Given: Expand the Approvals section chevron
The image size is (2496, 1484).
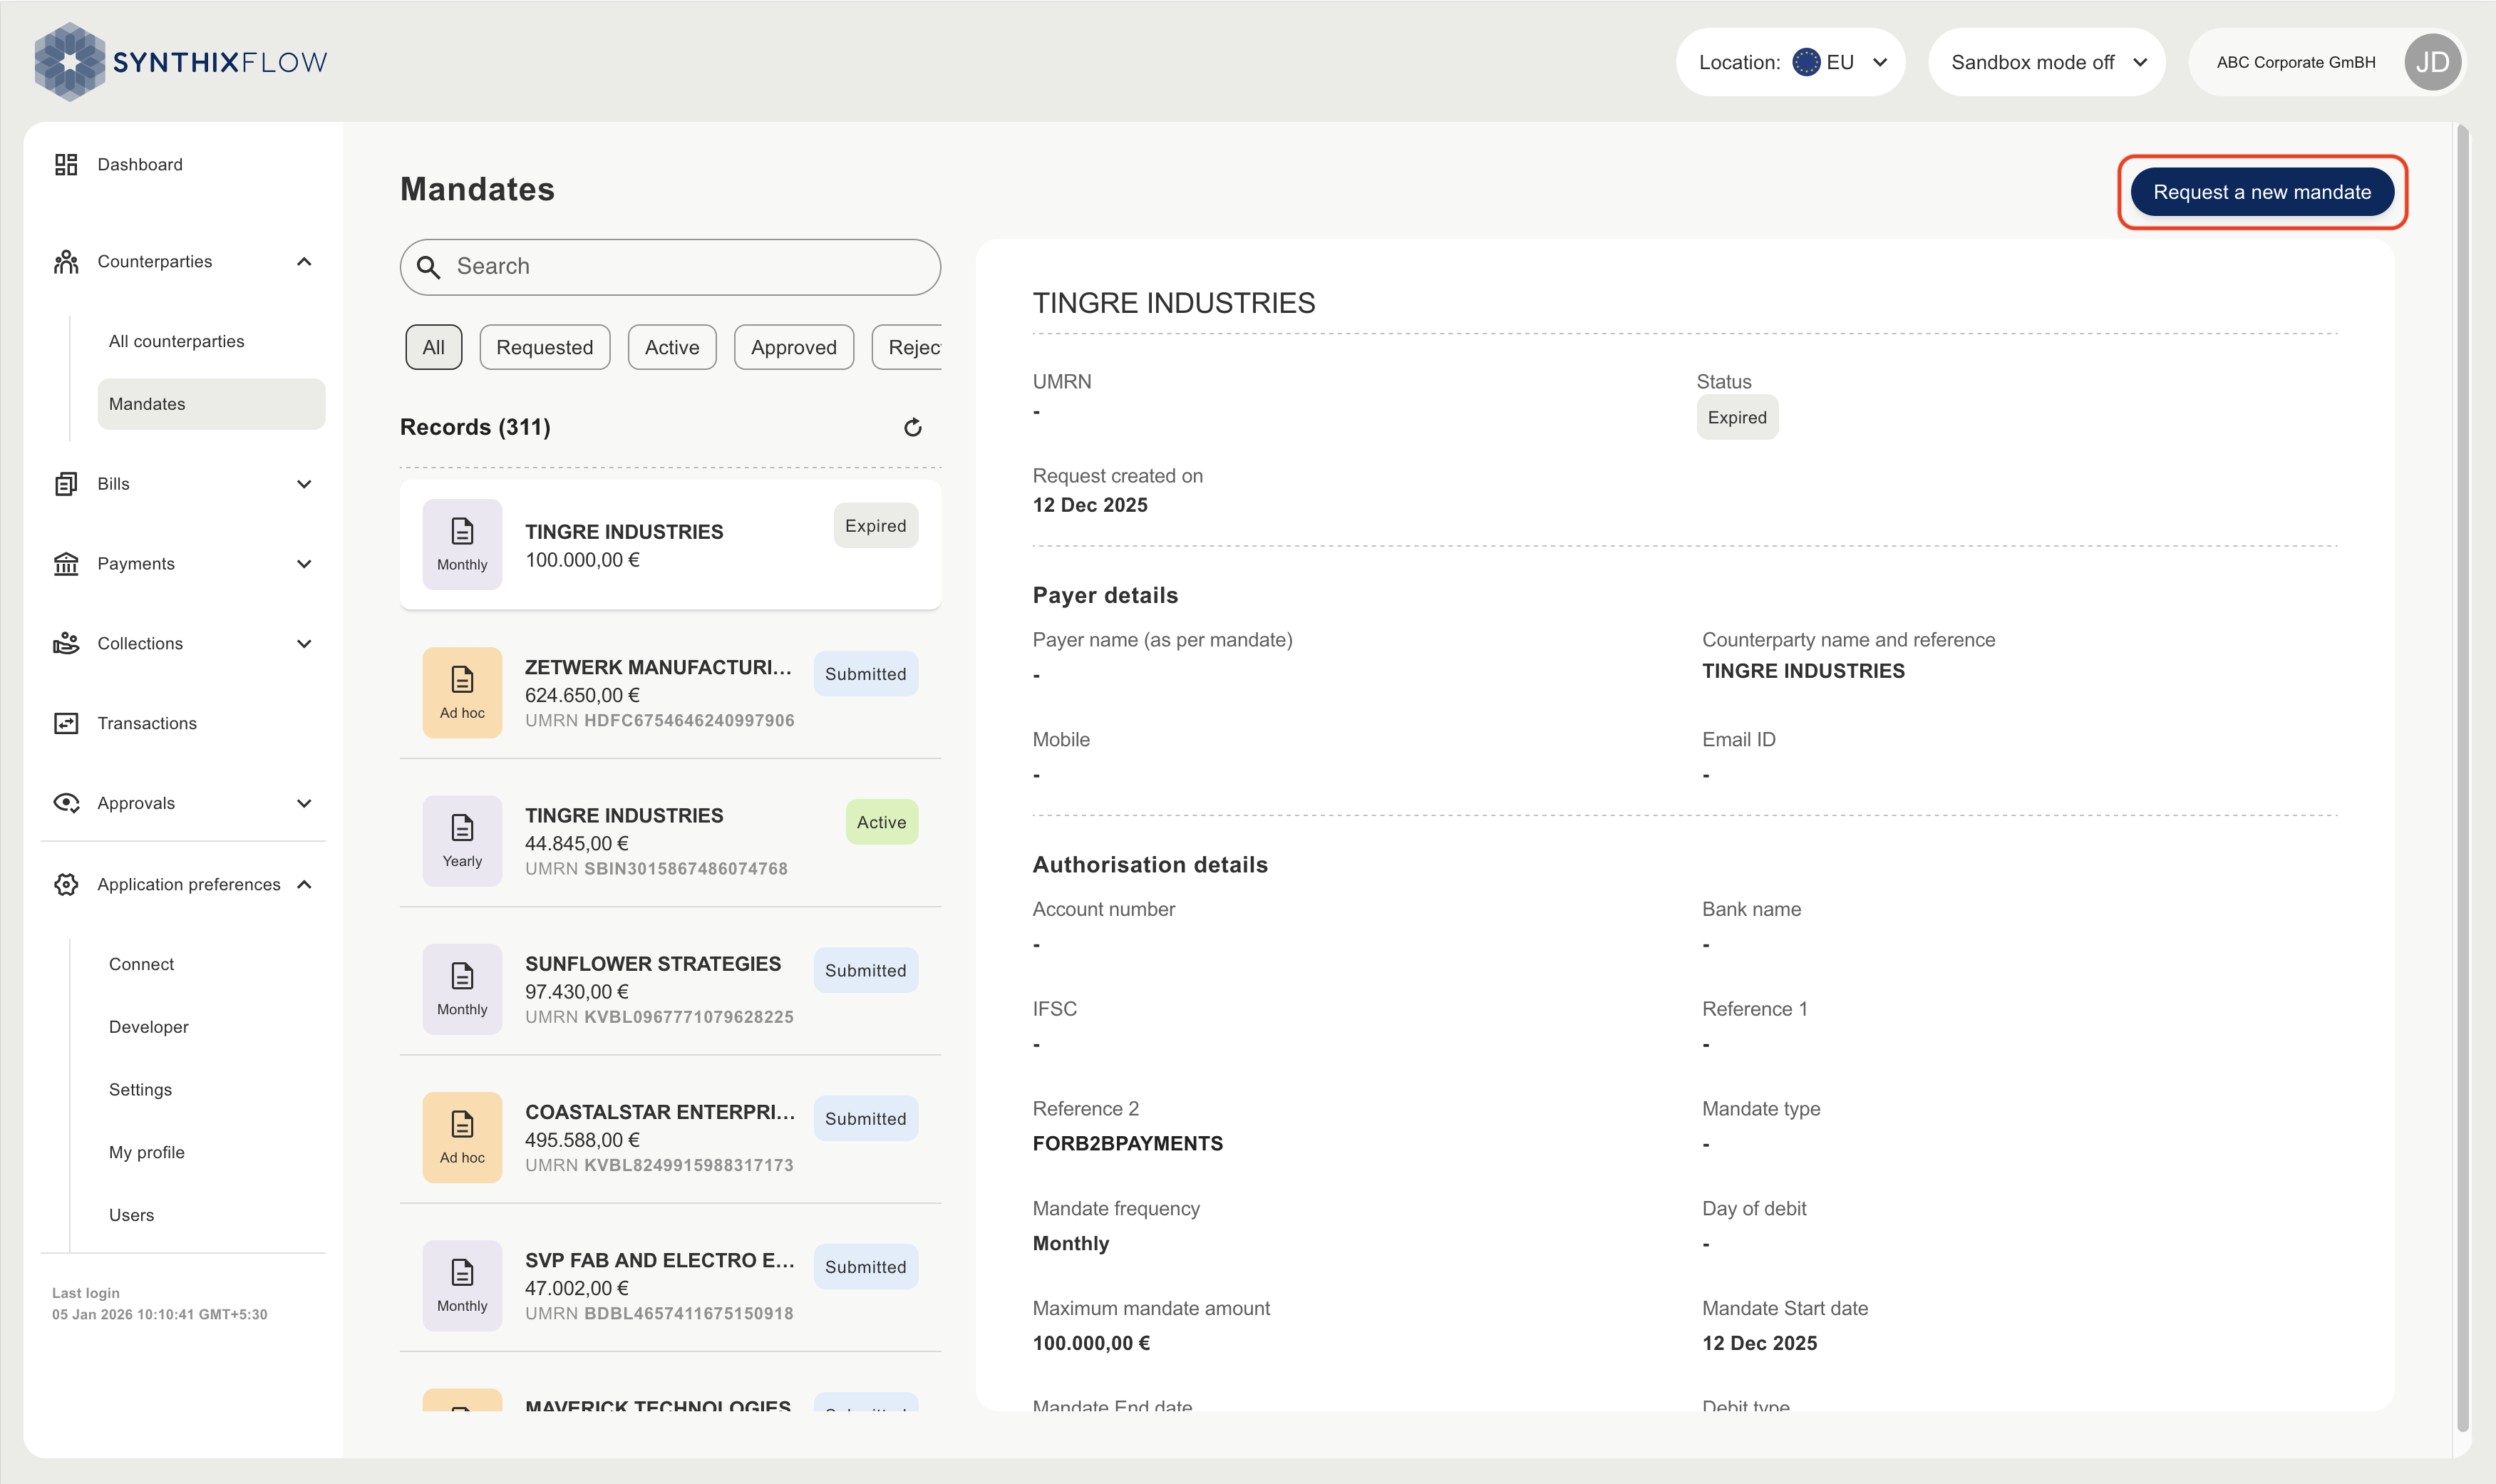Looking at the screenshot, I should 305,803.
